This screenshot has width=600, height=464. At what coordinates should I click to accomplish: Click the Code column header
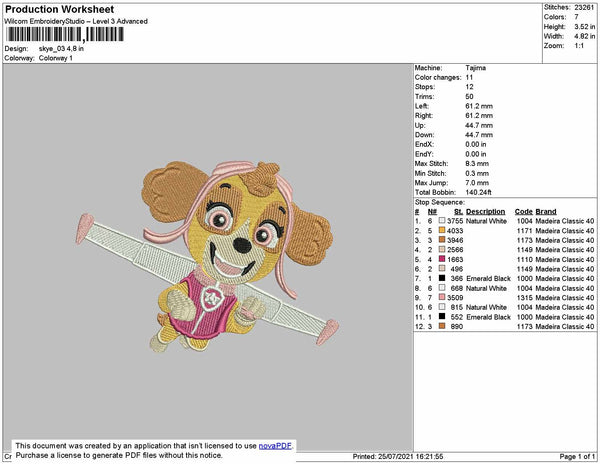(x=523, y=212)
